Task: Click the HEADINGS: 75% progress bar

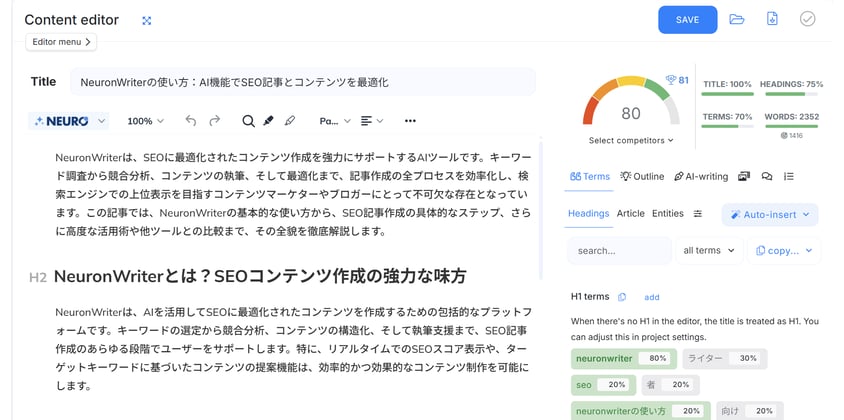Action: pos(791,94)
